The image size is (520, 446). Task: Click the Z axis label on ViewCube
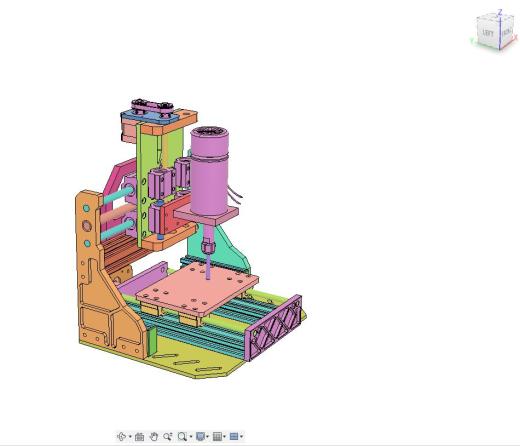(500, 12)
